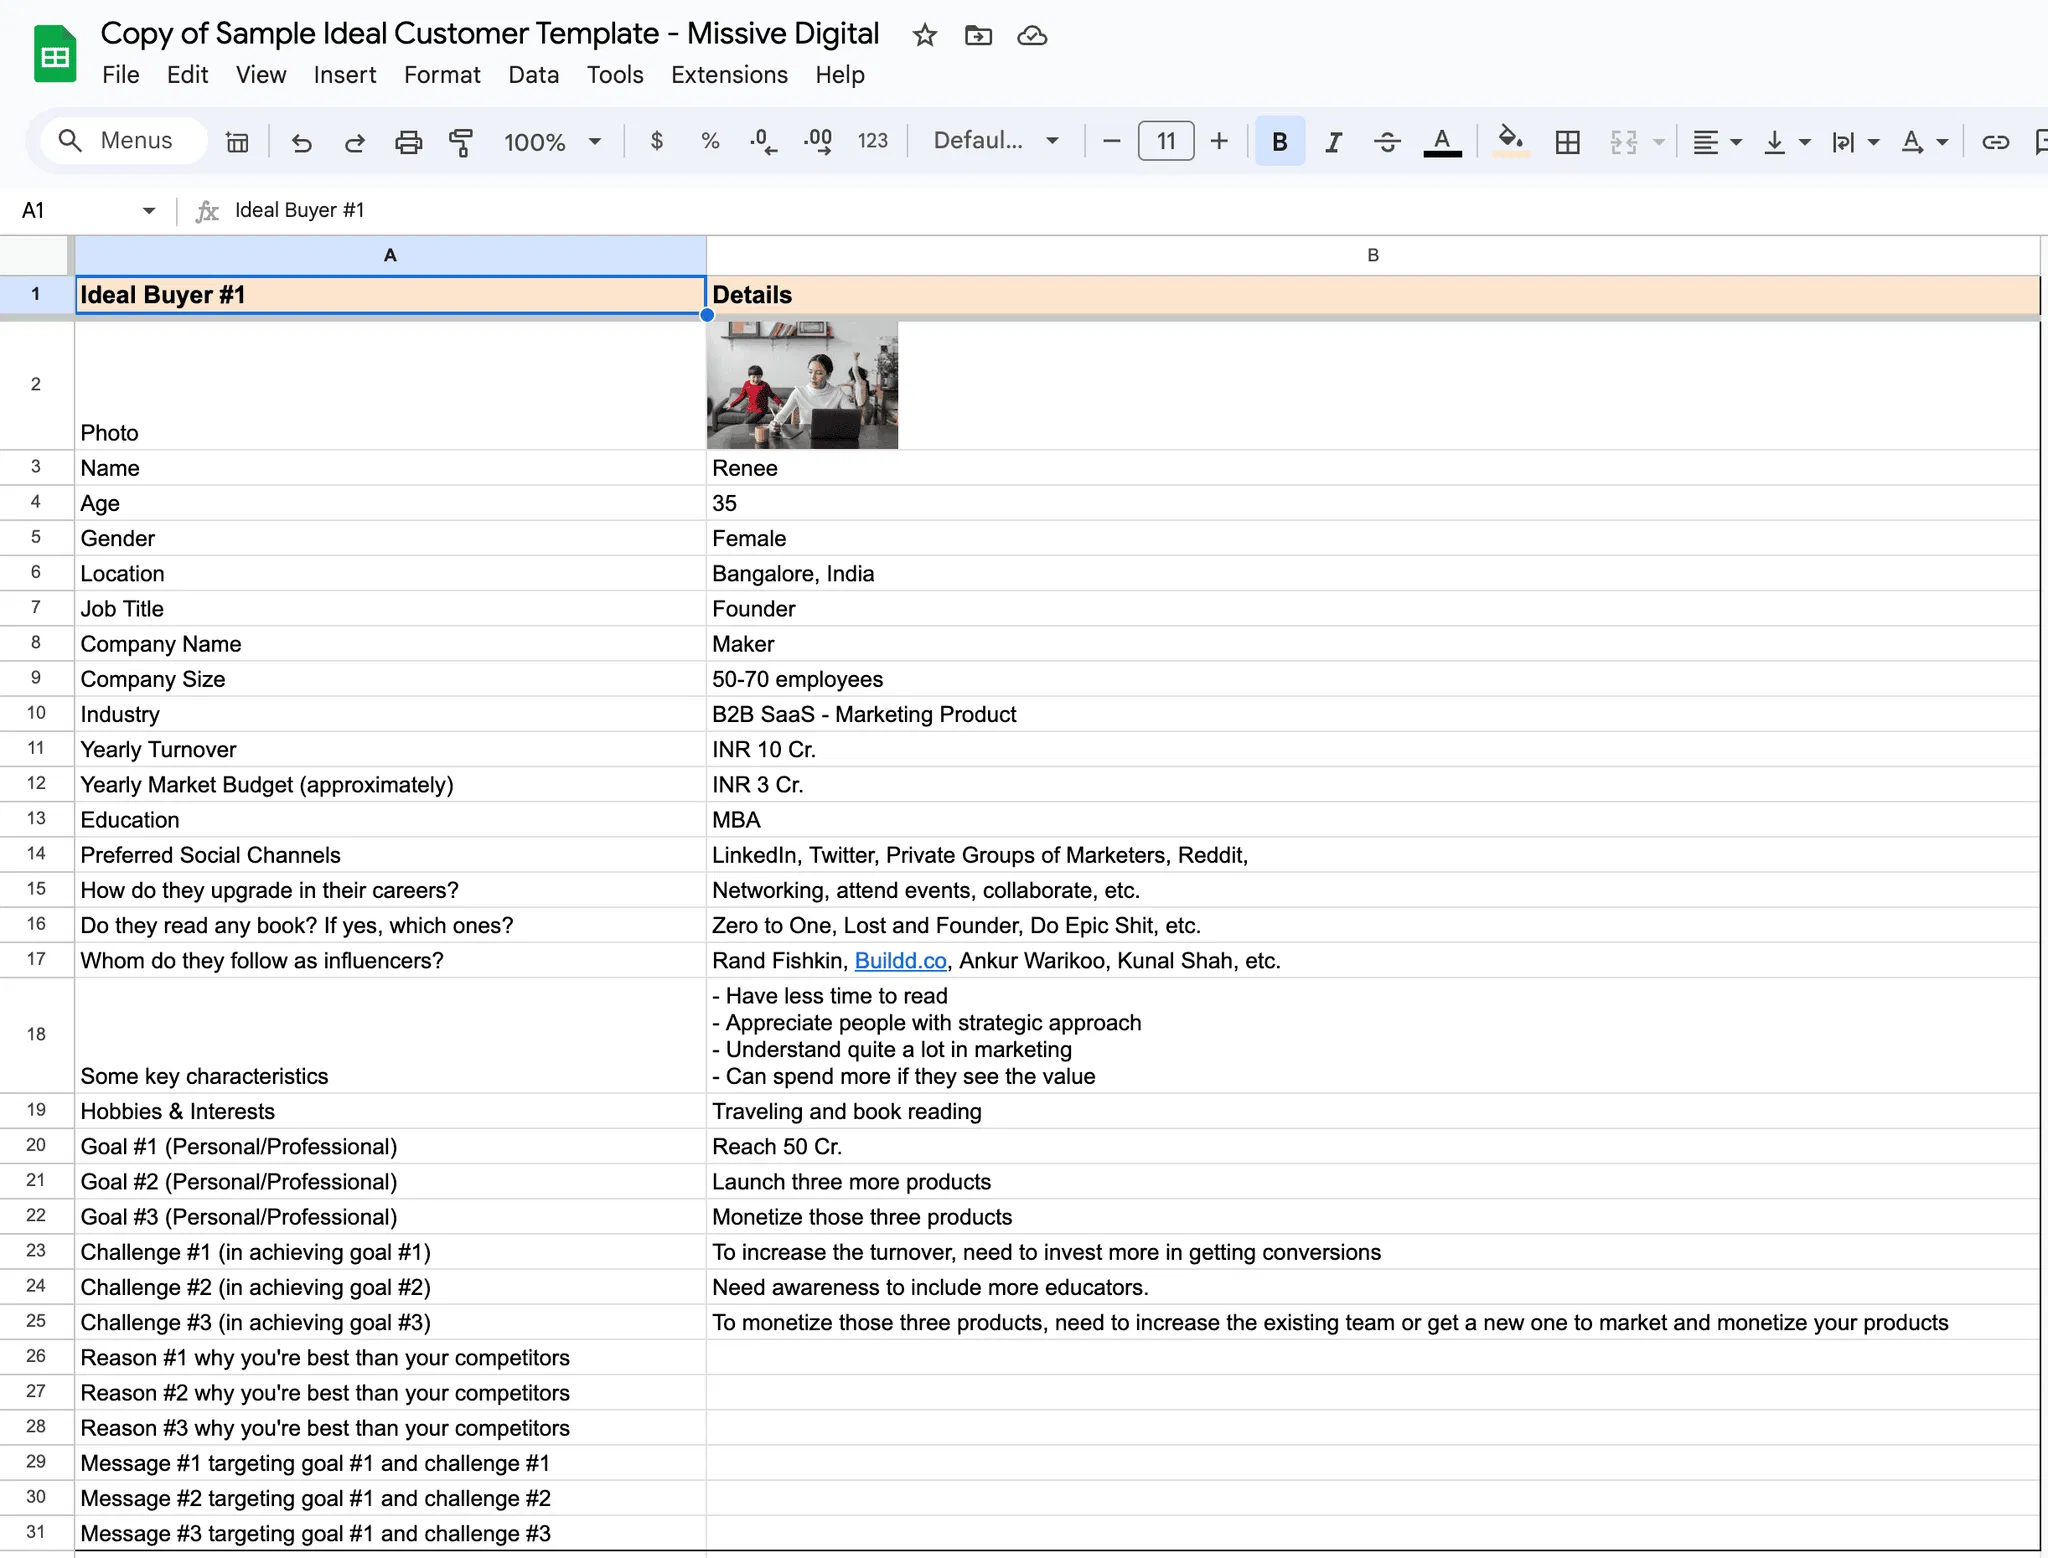Screen dimensions: 2048x1558
Task: Click the borders icon
Action: [1567, 142]
